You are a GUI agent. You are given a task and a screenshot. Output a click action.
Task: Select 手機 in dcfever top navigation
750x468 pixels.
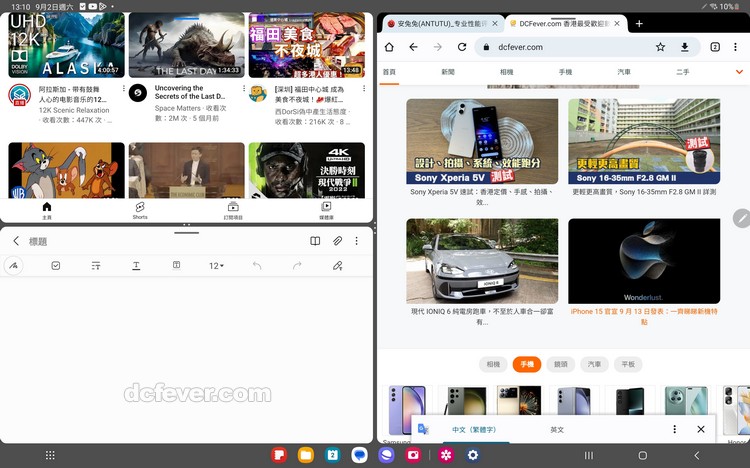(x=565, y=72)
